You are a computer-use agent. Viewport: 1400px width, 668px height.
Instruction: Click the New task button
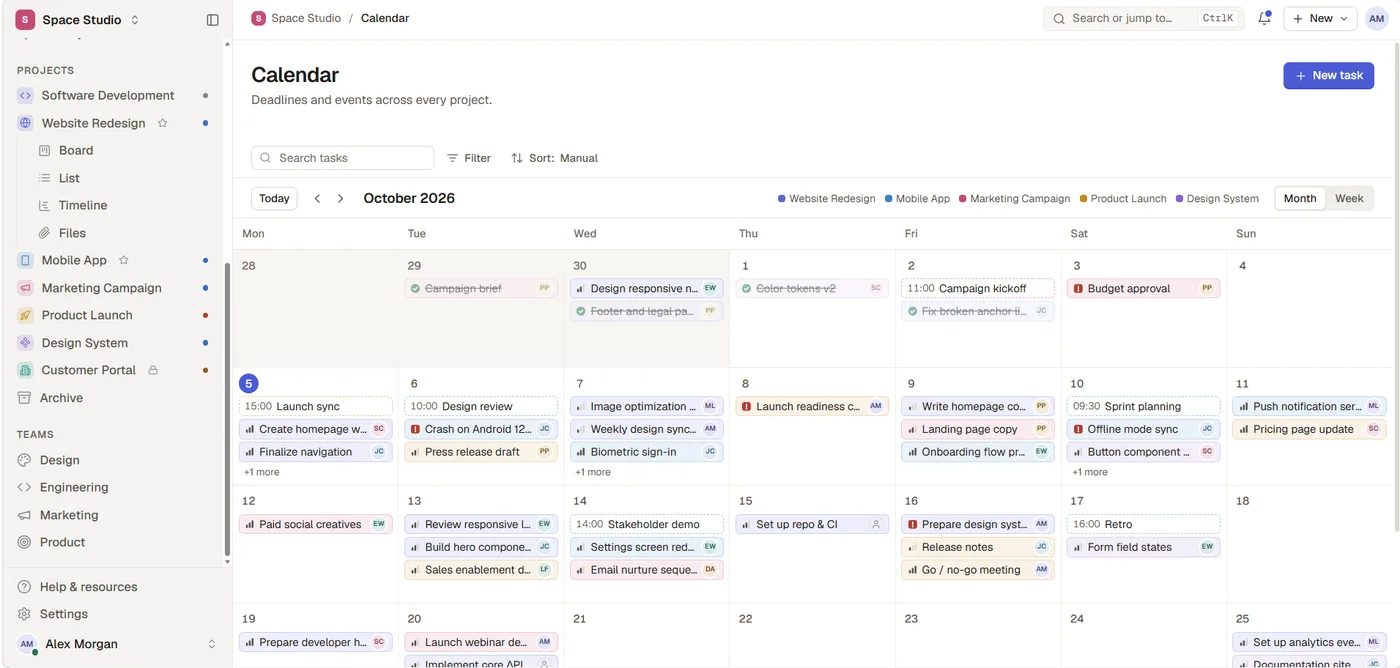point(1328,75)
